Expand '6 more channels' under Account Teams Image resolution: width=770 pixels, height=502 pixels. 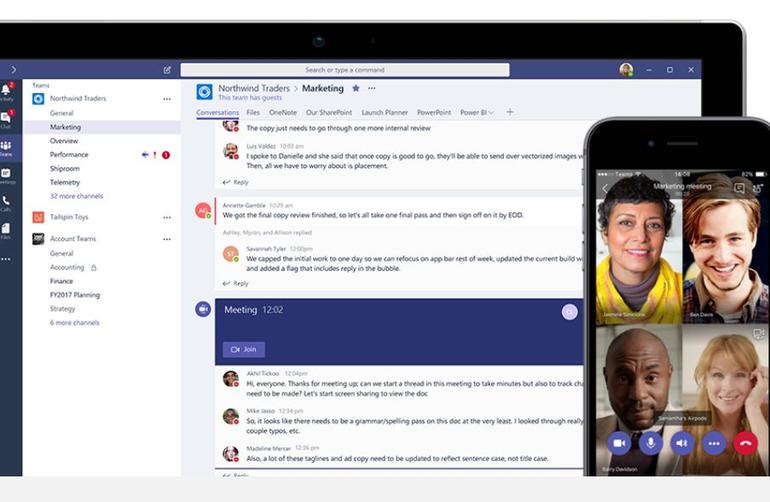click(x=75, y=323)
